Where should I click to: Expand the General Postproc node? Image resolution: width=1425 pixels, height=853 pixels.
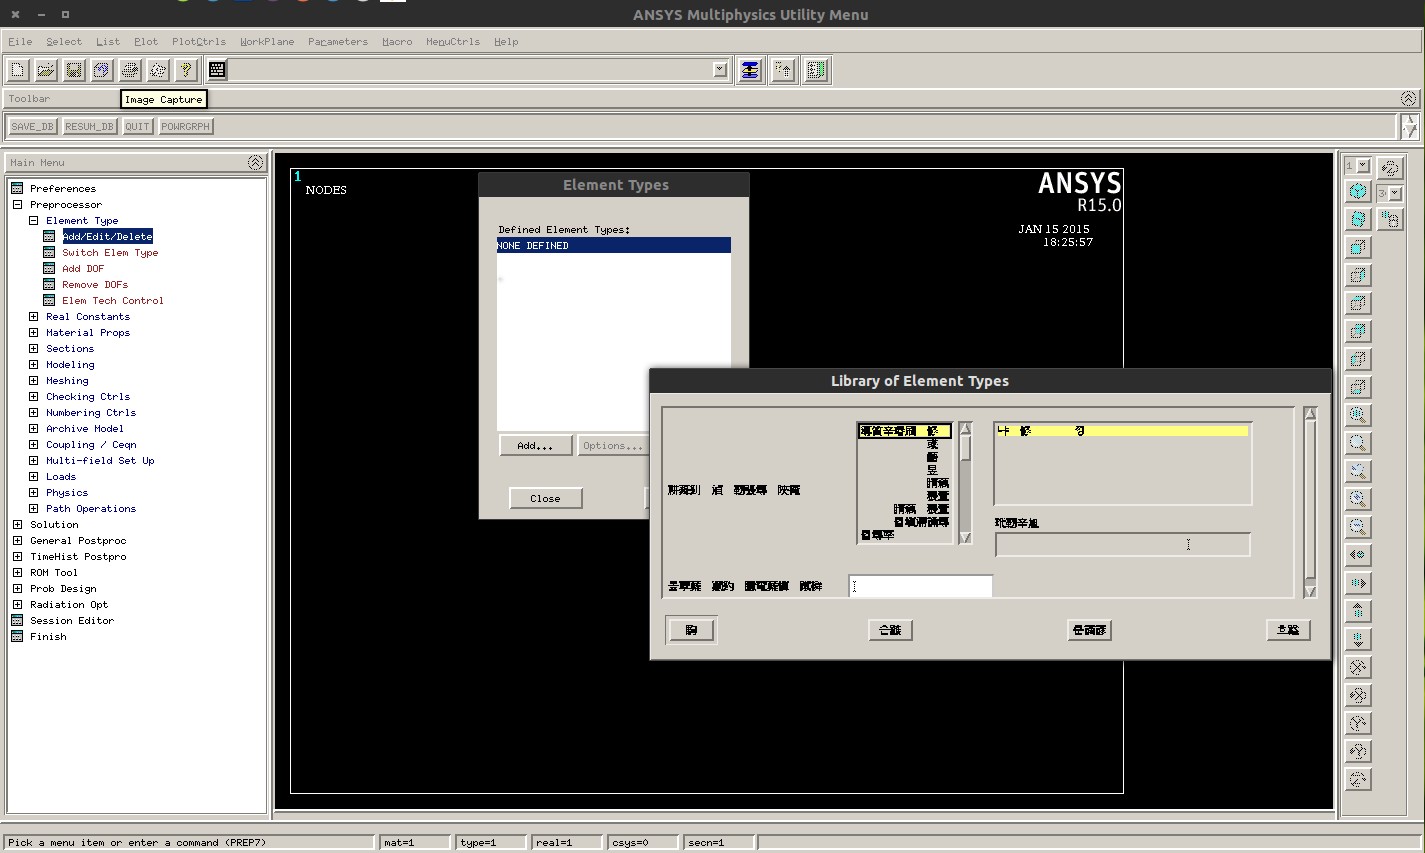[17, 540]
